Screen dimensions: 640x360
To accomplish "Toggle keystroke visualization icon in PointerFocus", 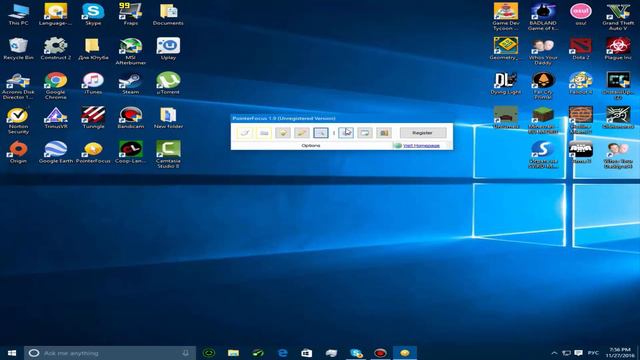I will click(x=264, y=133).
